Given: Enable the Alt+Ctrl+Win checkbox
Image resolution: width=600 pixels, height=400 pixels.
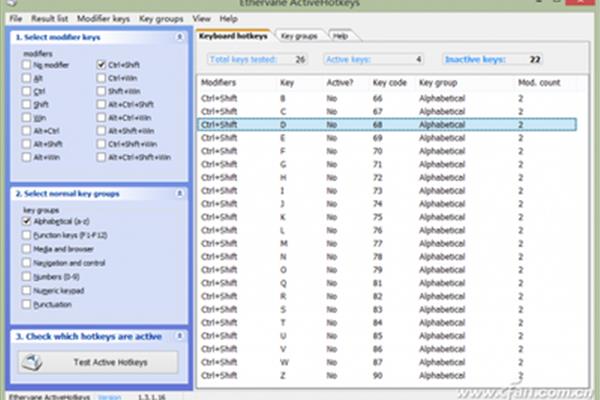Looking at the screenshot, I should [x=101, y=118].
